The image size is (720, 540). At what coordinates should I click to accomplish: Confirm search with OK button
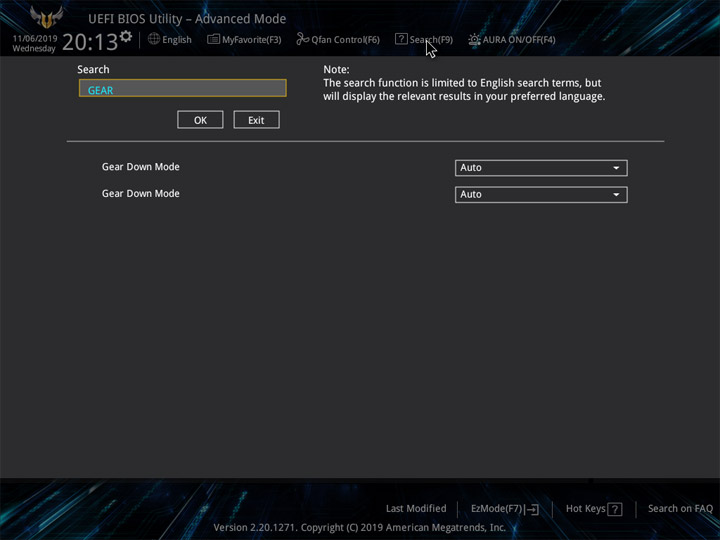coord(200,120)
